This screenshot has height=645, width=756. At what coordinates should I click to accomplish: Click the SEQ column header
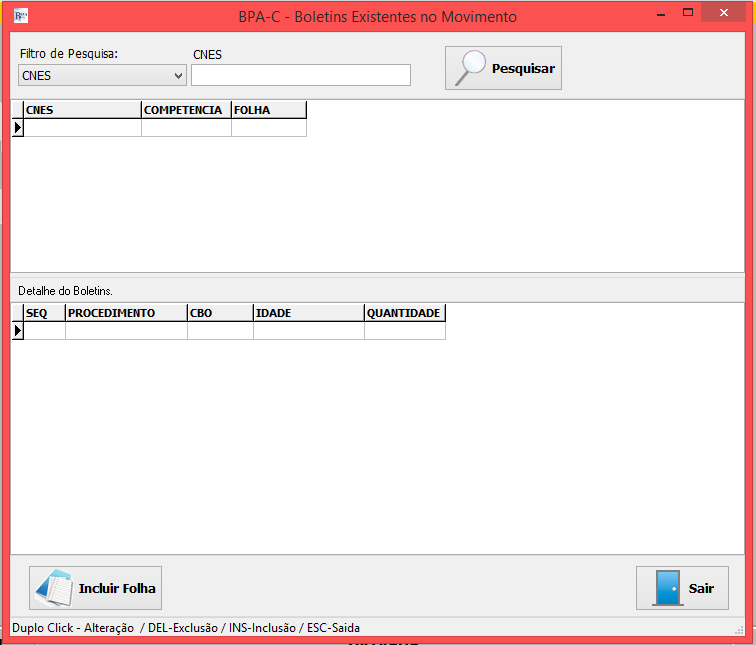[44, 313]
